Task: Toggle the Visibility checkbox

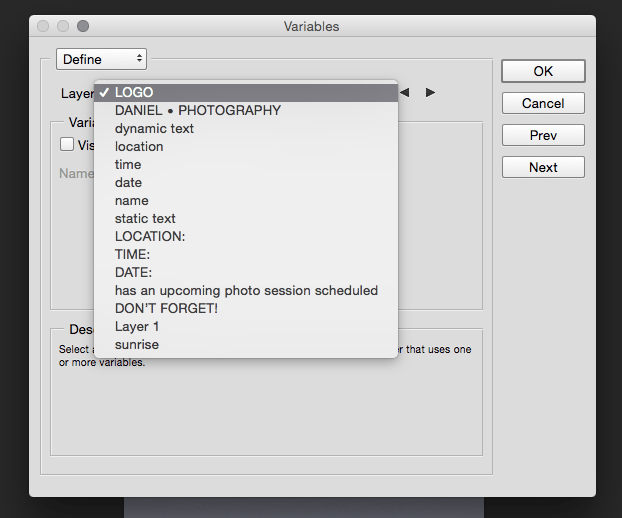Action: (67, 144)
